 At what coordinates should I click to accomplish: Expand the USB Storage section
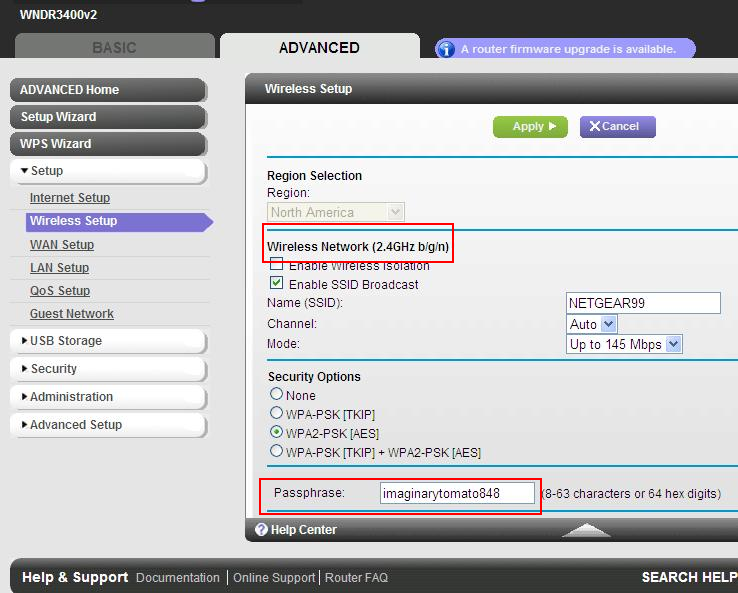(108, 341)
